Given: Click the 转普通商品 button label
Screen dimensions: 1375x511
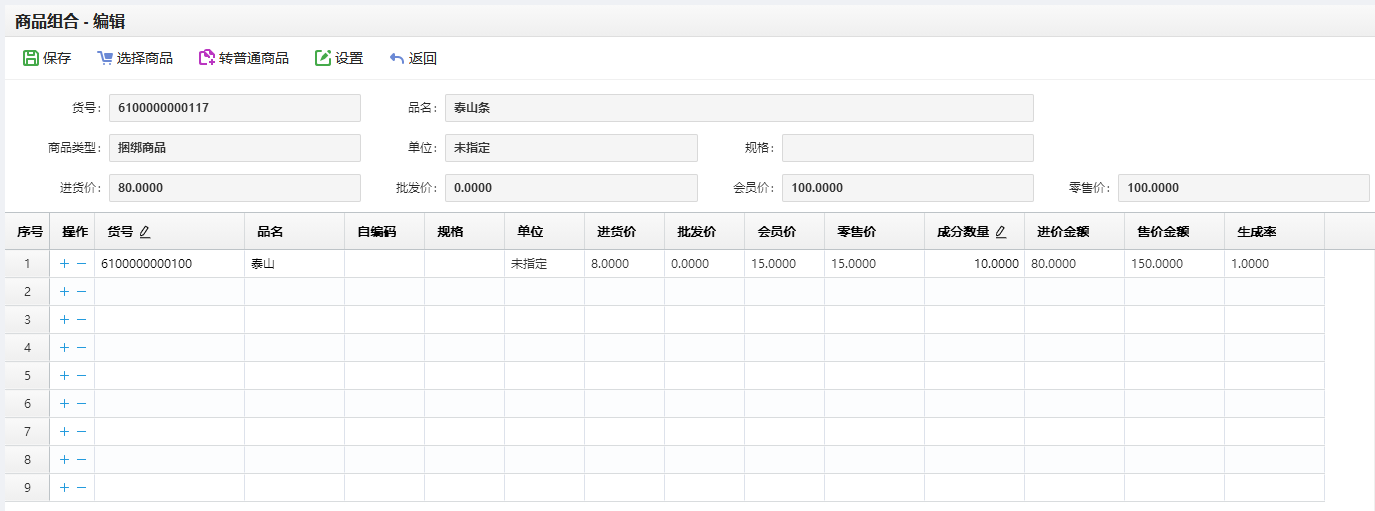Looking at the screenshot, I should 254,58.
